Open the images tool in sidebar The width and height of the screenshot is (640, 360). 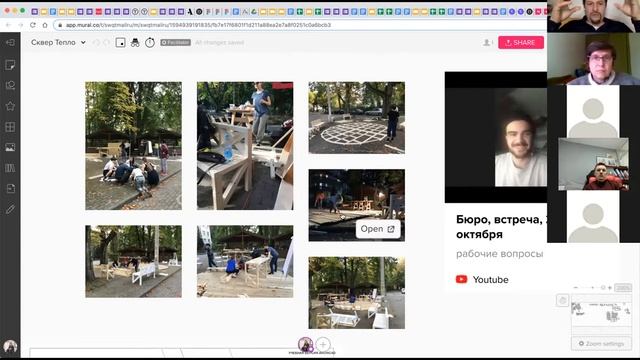click(x=10, y=147)
